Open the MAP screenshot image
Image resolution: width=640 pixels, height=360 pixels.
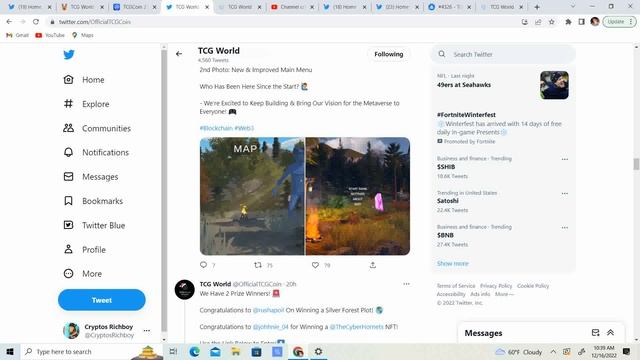252,196
